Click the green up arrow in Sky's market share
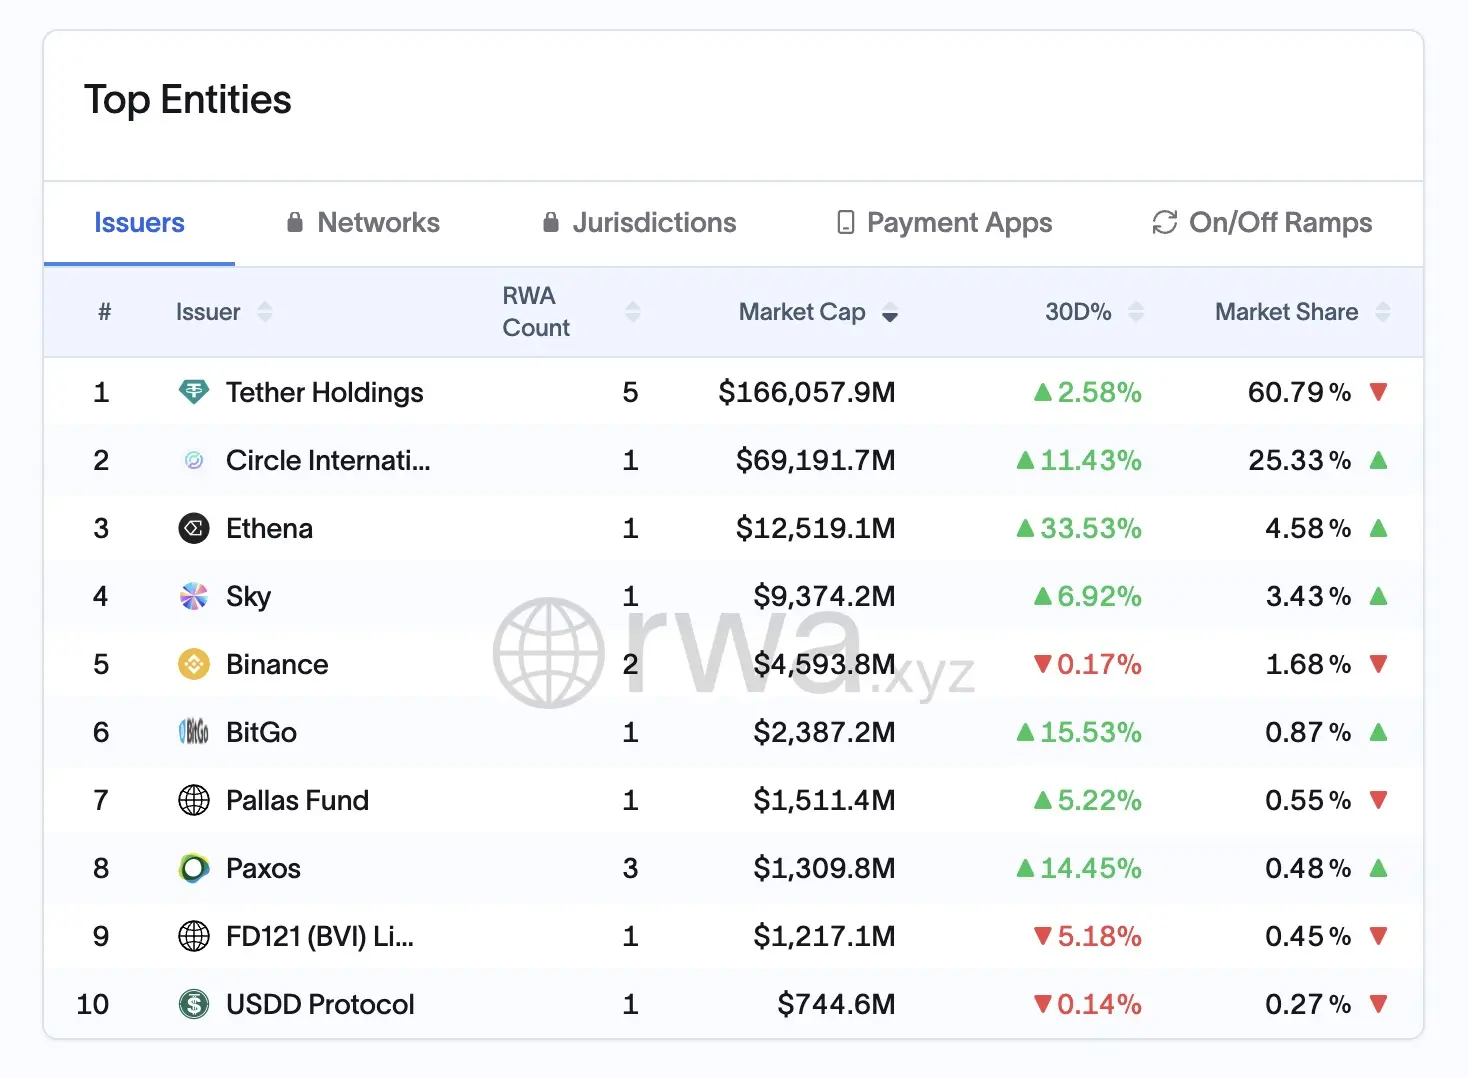The image size is (1468, 1078). (x=1379, y=596)
